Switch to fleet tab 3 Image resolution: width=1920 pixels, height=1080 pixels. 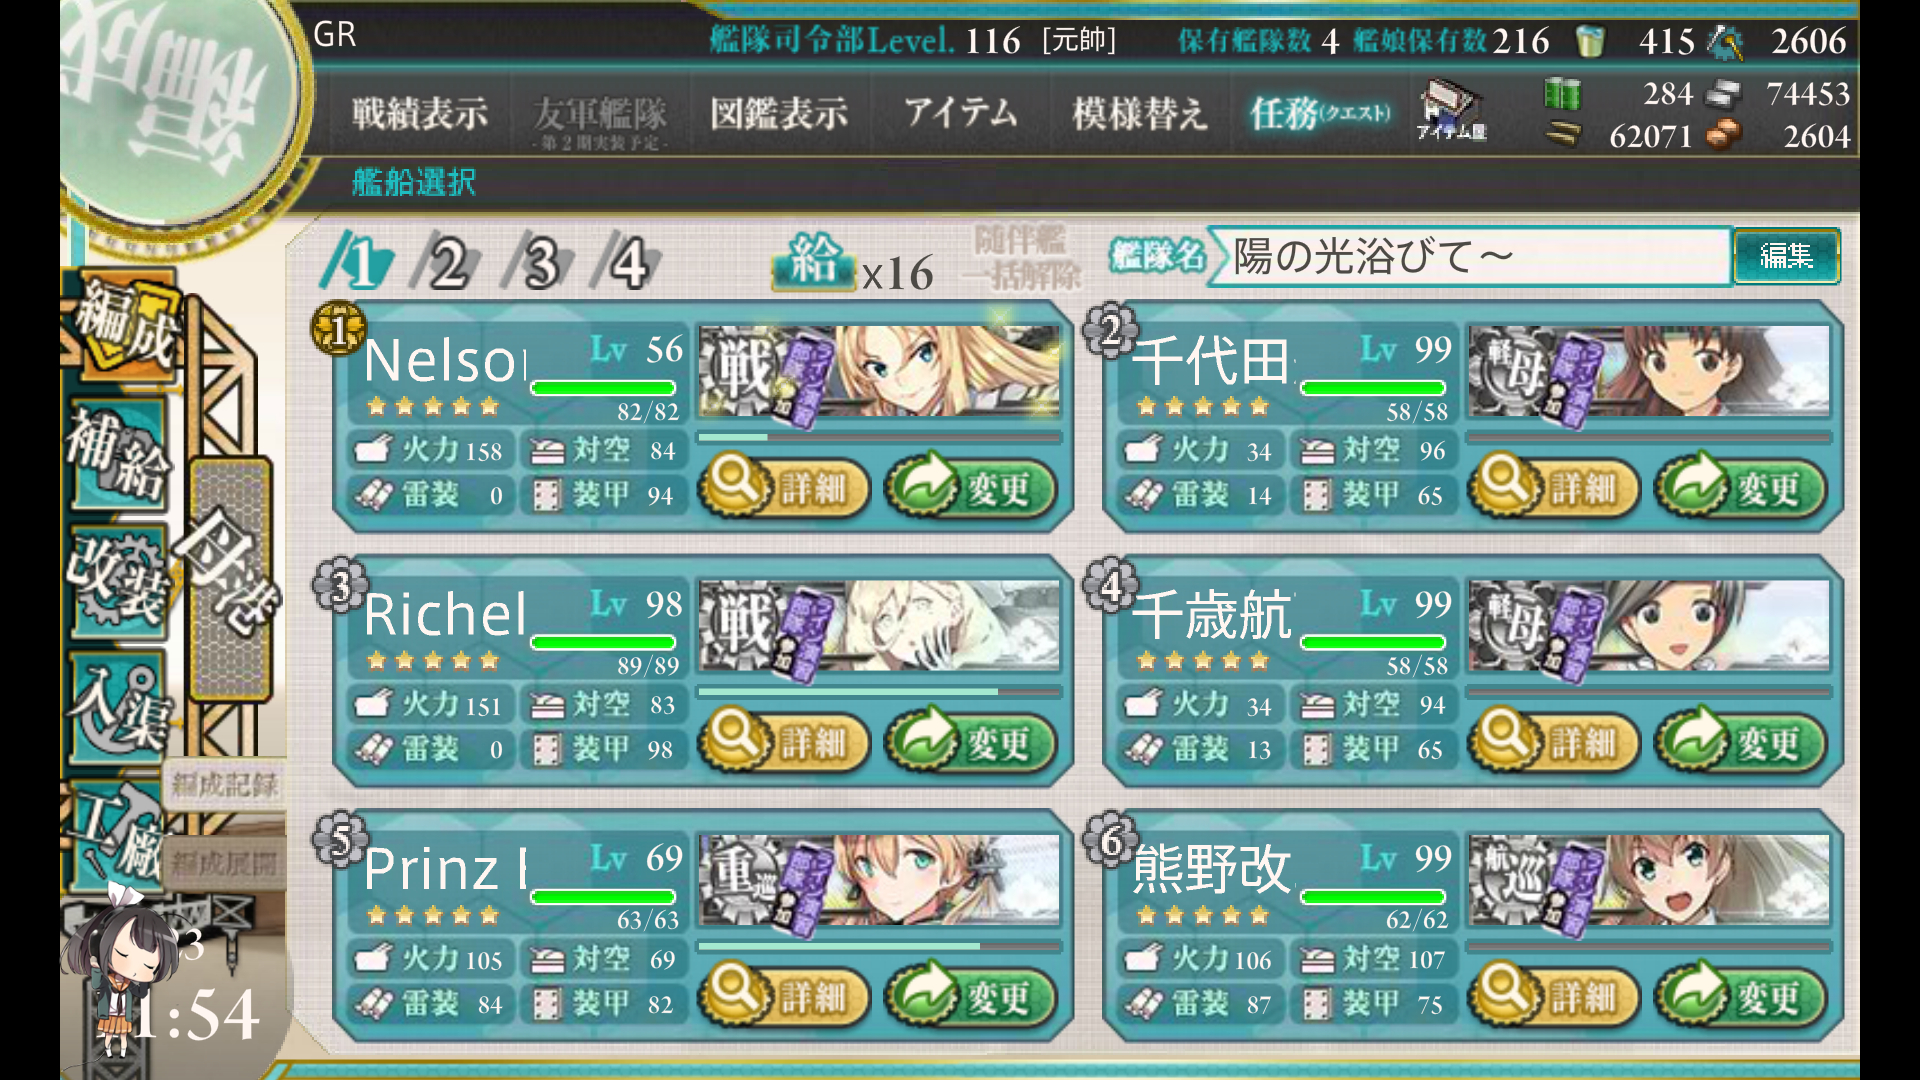pos(540,263)
